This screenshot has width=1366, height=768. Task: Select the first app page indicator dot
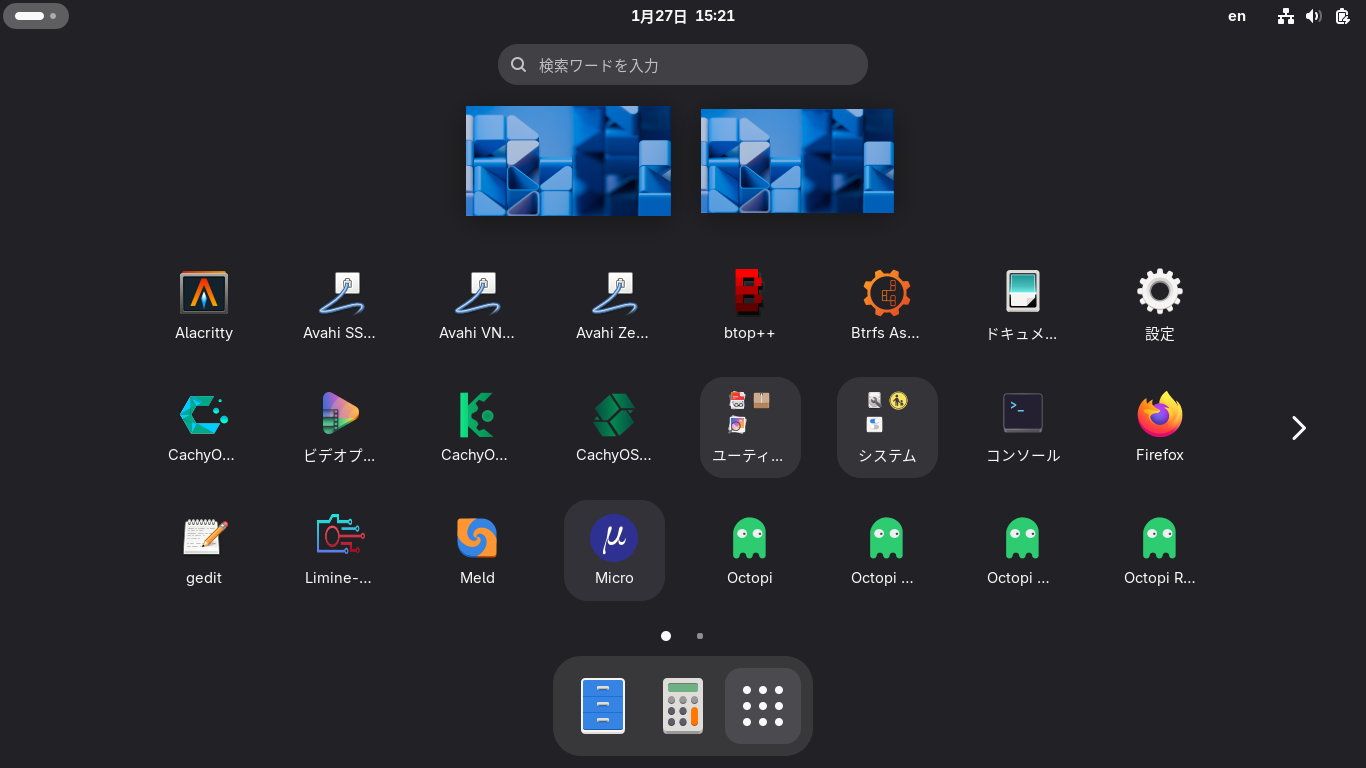coord(666,636)
